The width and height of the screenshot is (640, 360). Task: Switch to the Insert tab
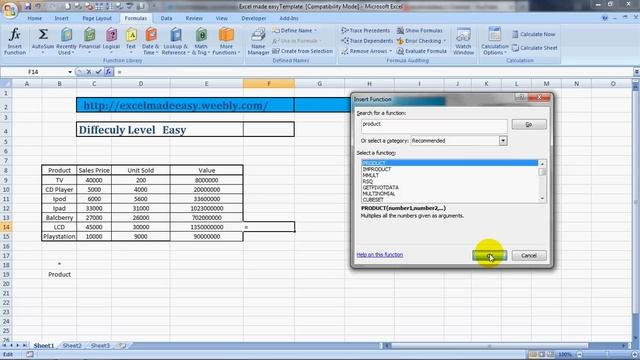point(62,18)
